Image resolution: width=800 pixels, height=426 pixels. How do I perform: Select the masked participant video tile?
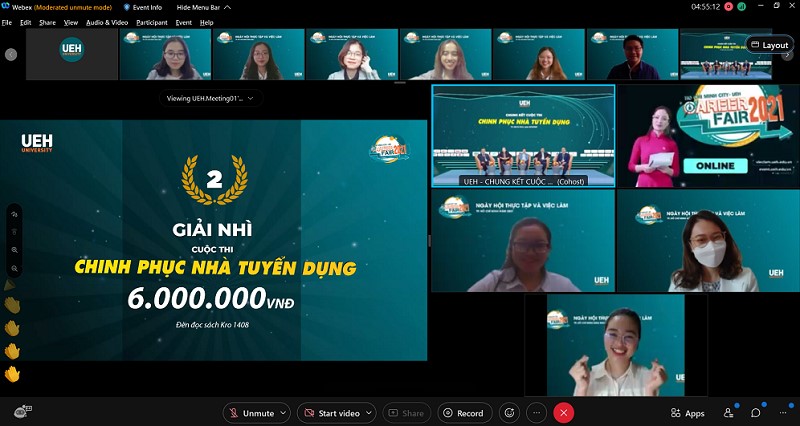tap(709, 241)
